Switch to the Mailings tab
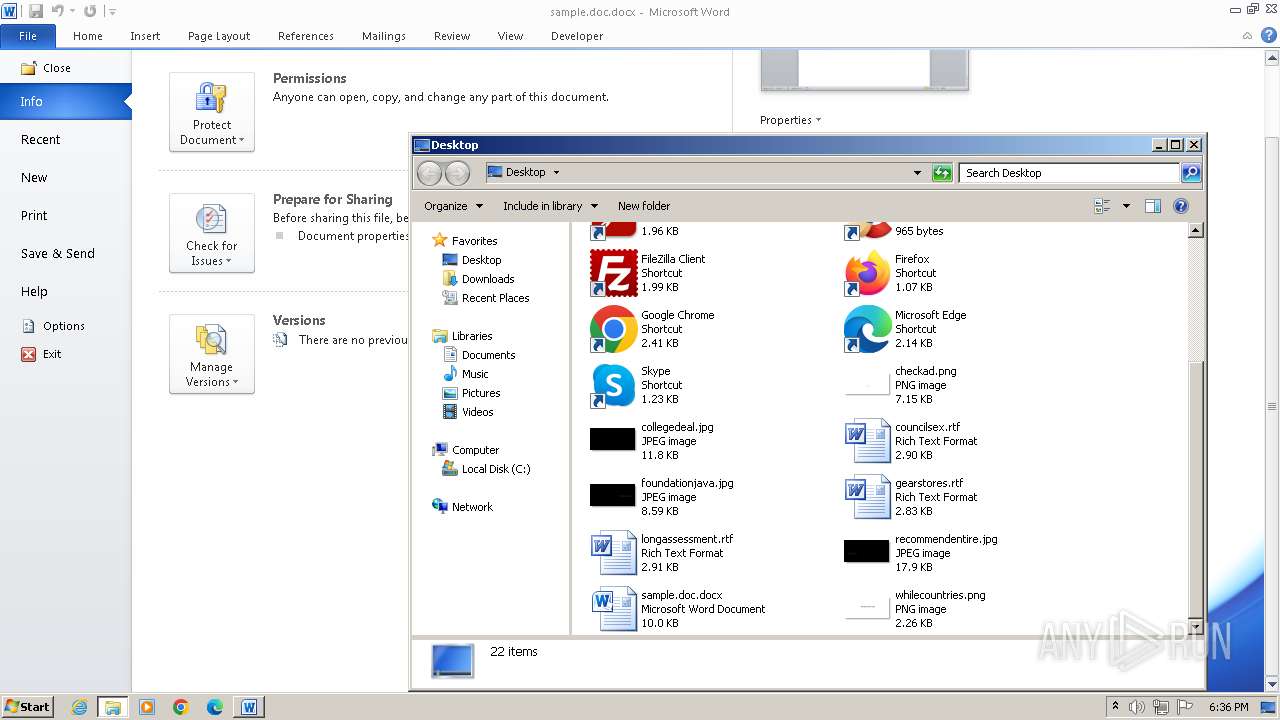The height and width of the screenshot is (720, 1280). coord(384,36)
